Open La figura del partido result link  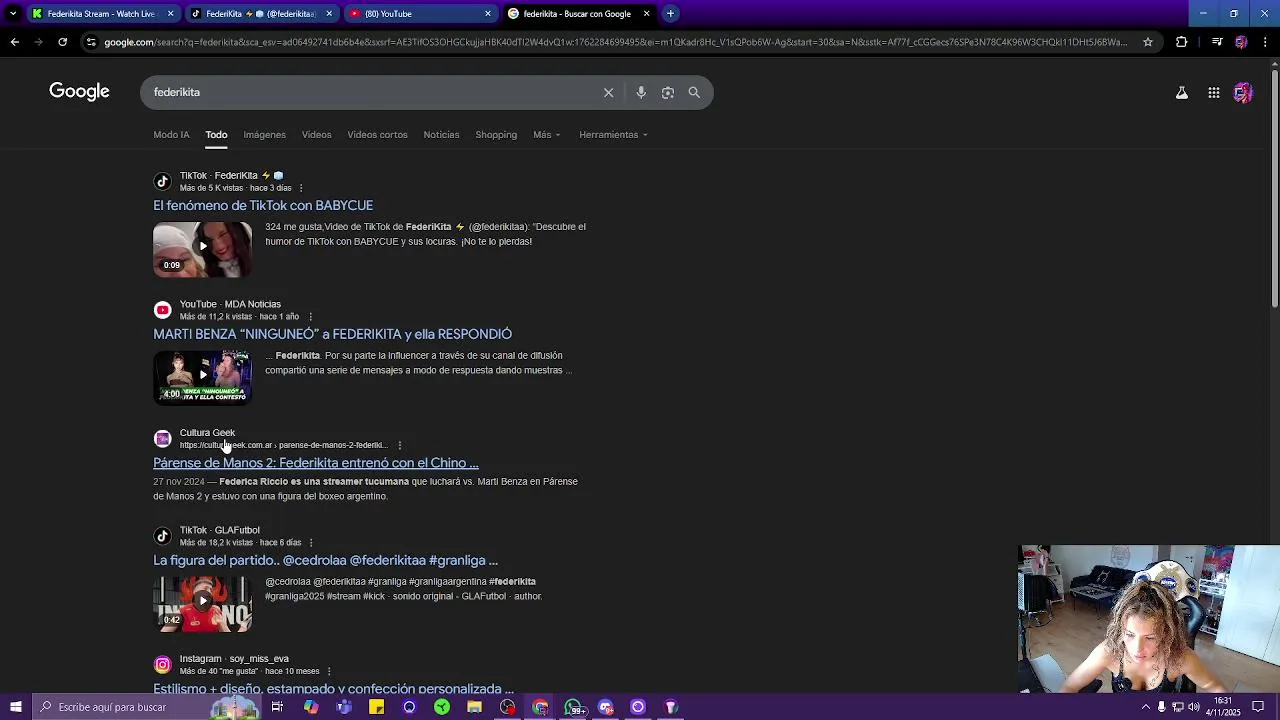click(x=325, y=560)
